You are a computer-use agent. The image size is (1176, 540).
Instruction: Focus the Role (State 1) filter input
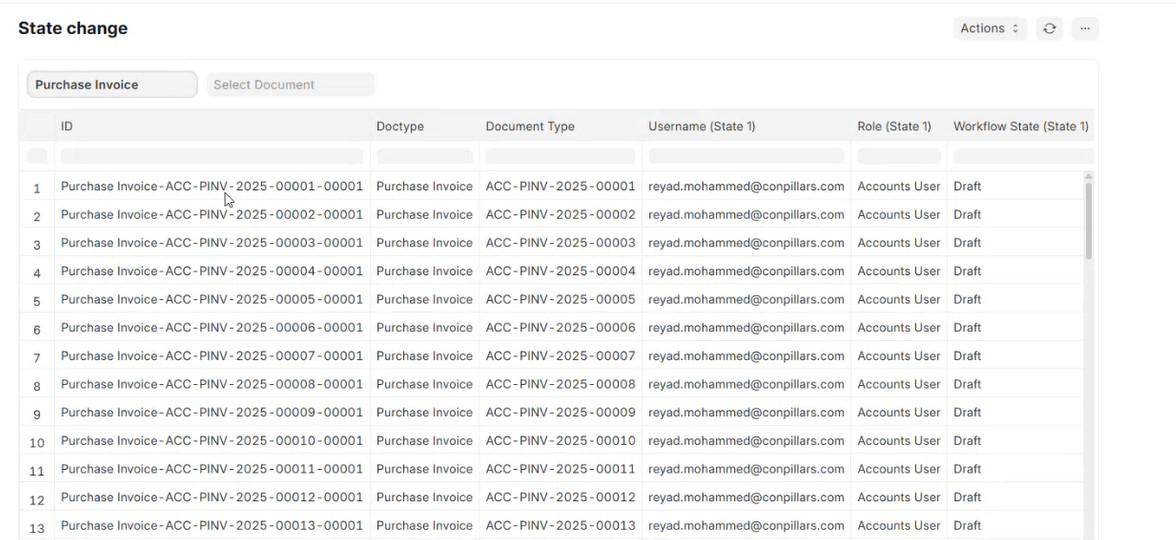pyautogui.click(x=898, y=156)
